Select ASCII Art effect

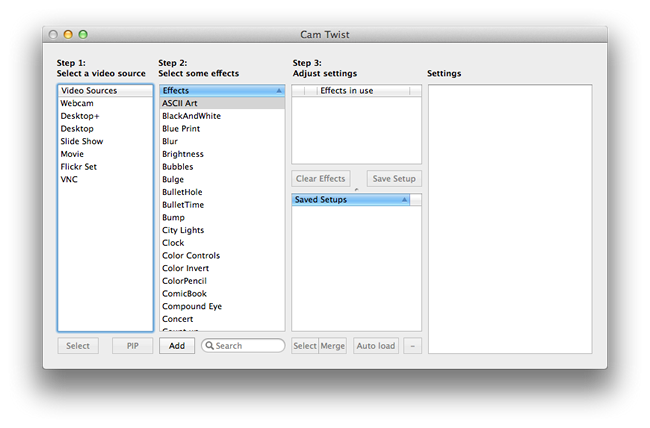222,103
